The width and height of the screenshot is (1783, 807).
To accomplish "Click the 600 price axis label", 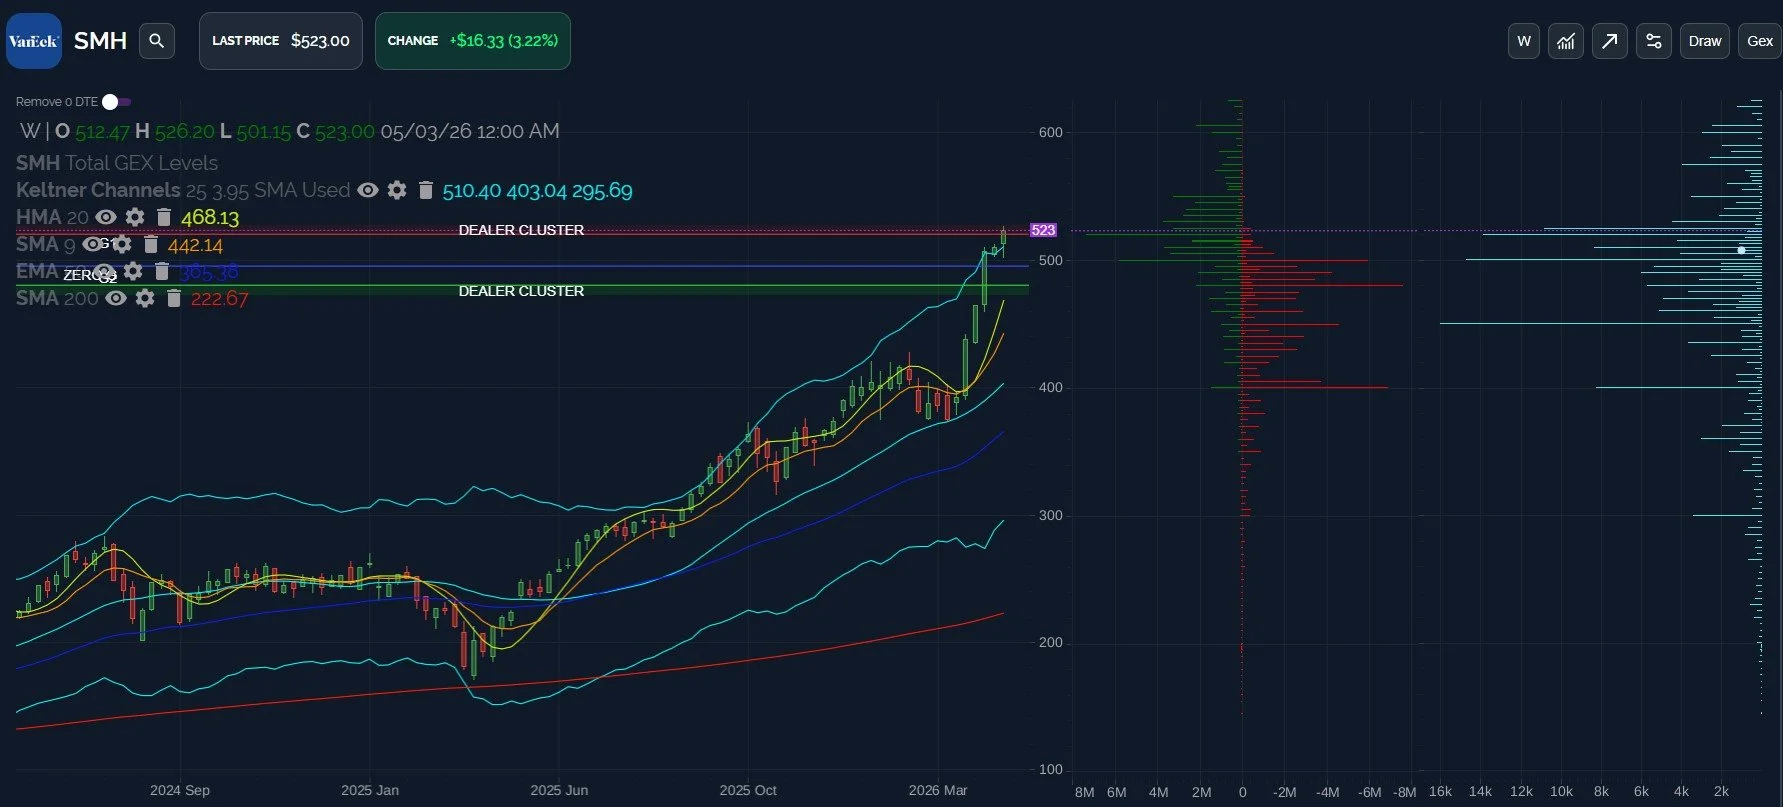I will point(1051,132).
